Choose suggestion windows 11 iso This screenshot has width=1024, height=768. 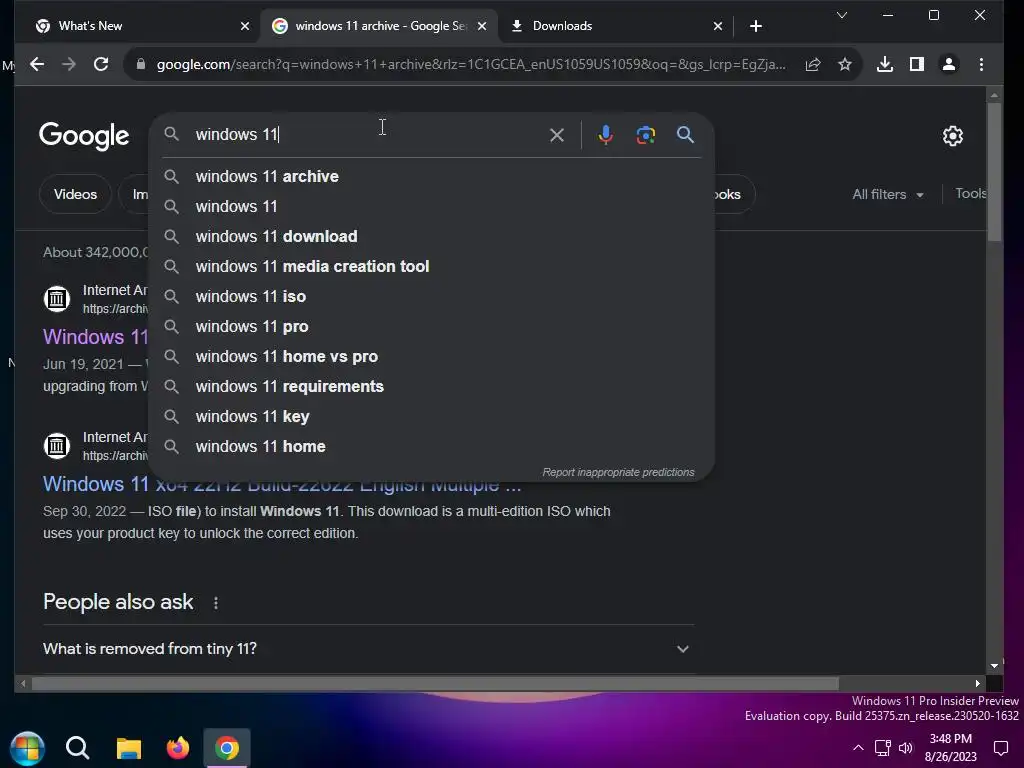432,296
